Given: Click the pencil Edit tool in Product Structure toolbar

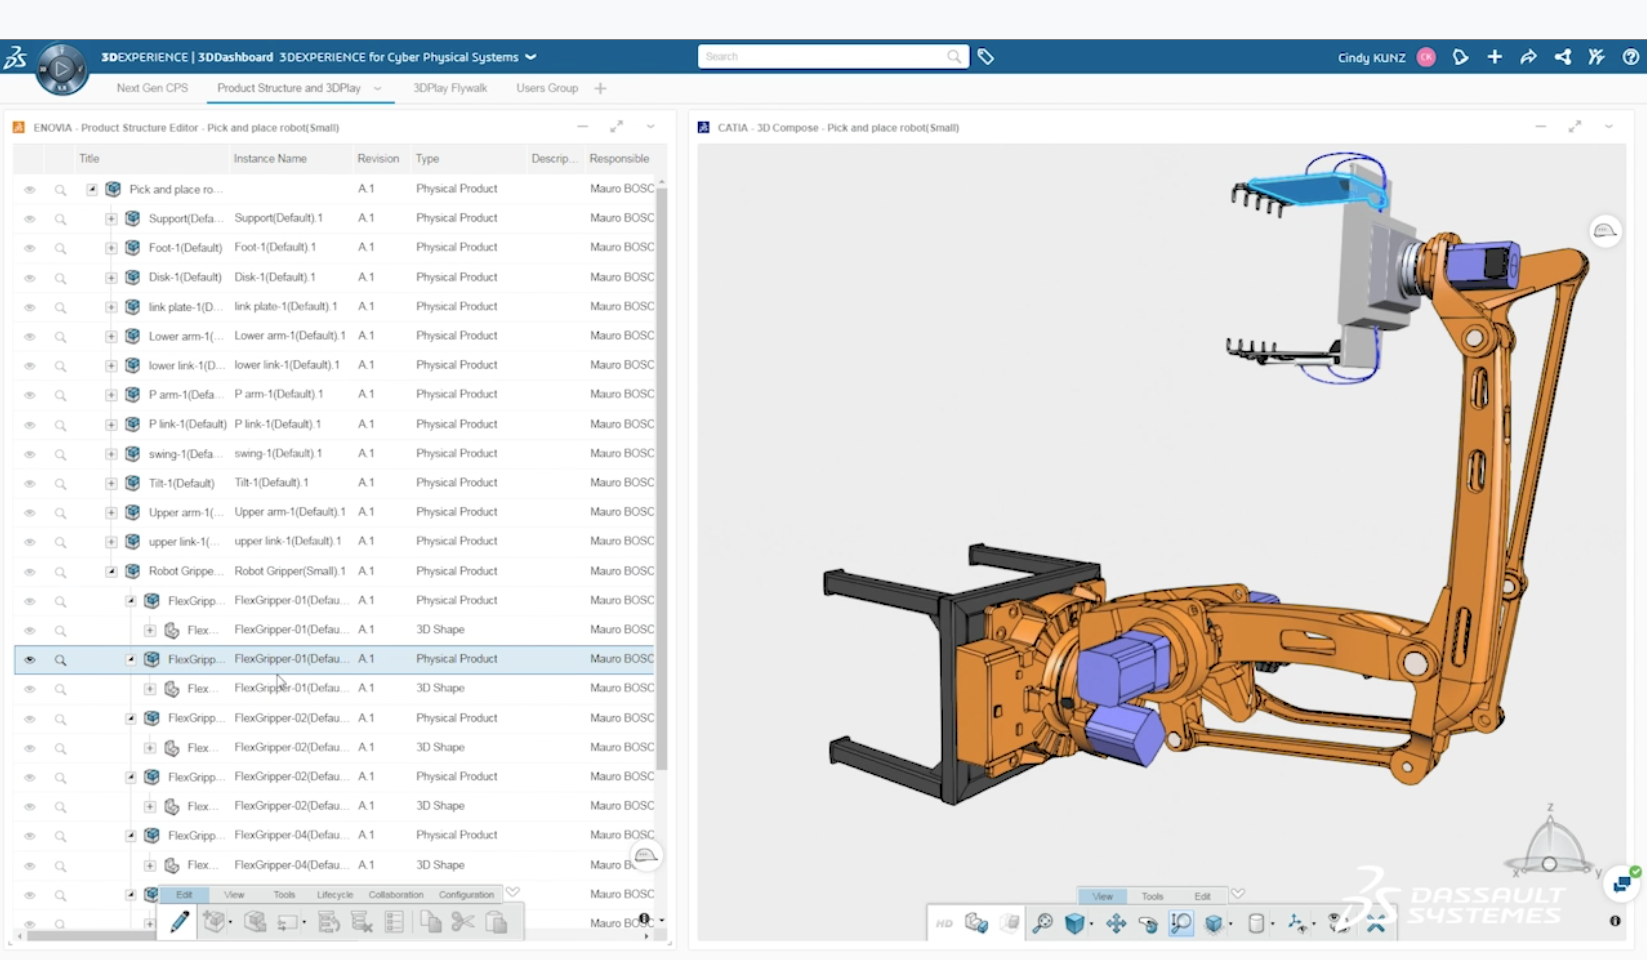Looking at the screenshot, I should tap(179, 922).
